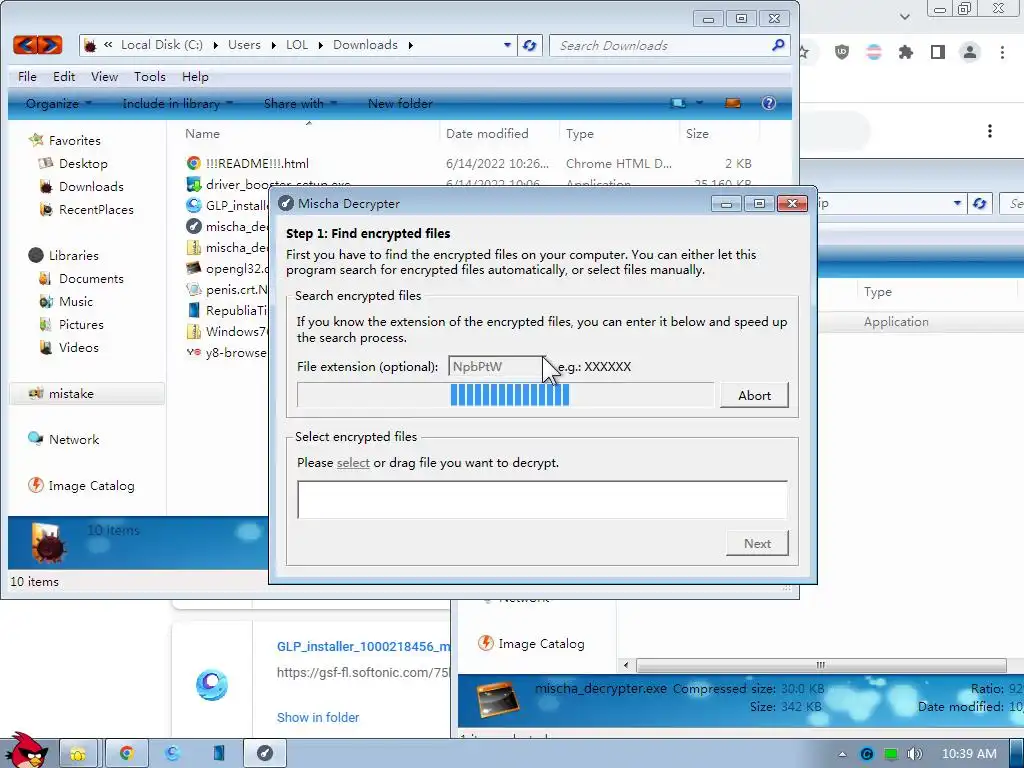Select the mischa_decrypter exe file icon
Viewport: 1024px width, 768px height.
[x=193, y=226]
